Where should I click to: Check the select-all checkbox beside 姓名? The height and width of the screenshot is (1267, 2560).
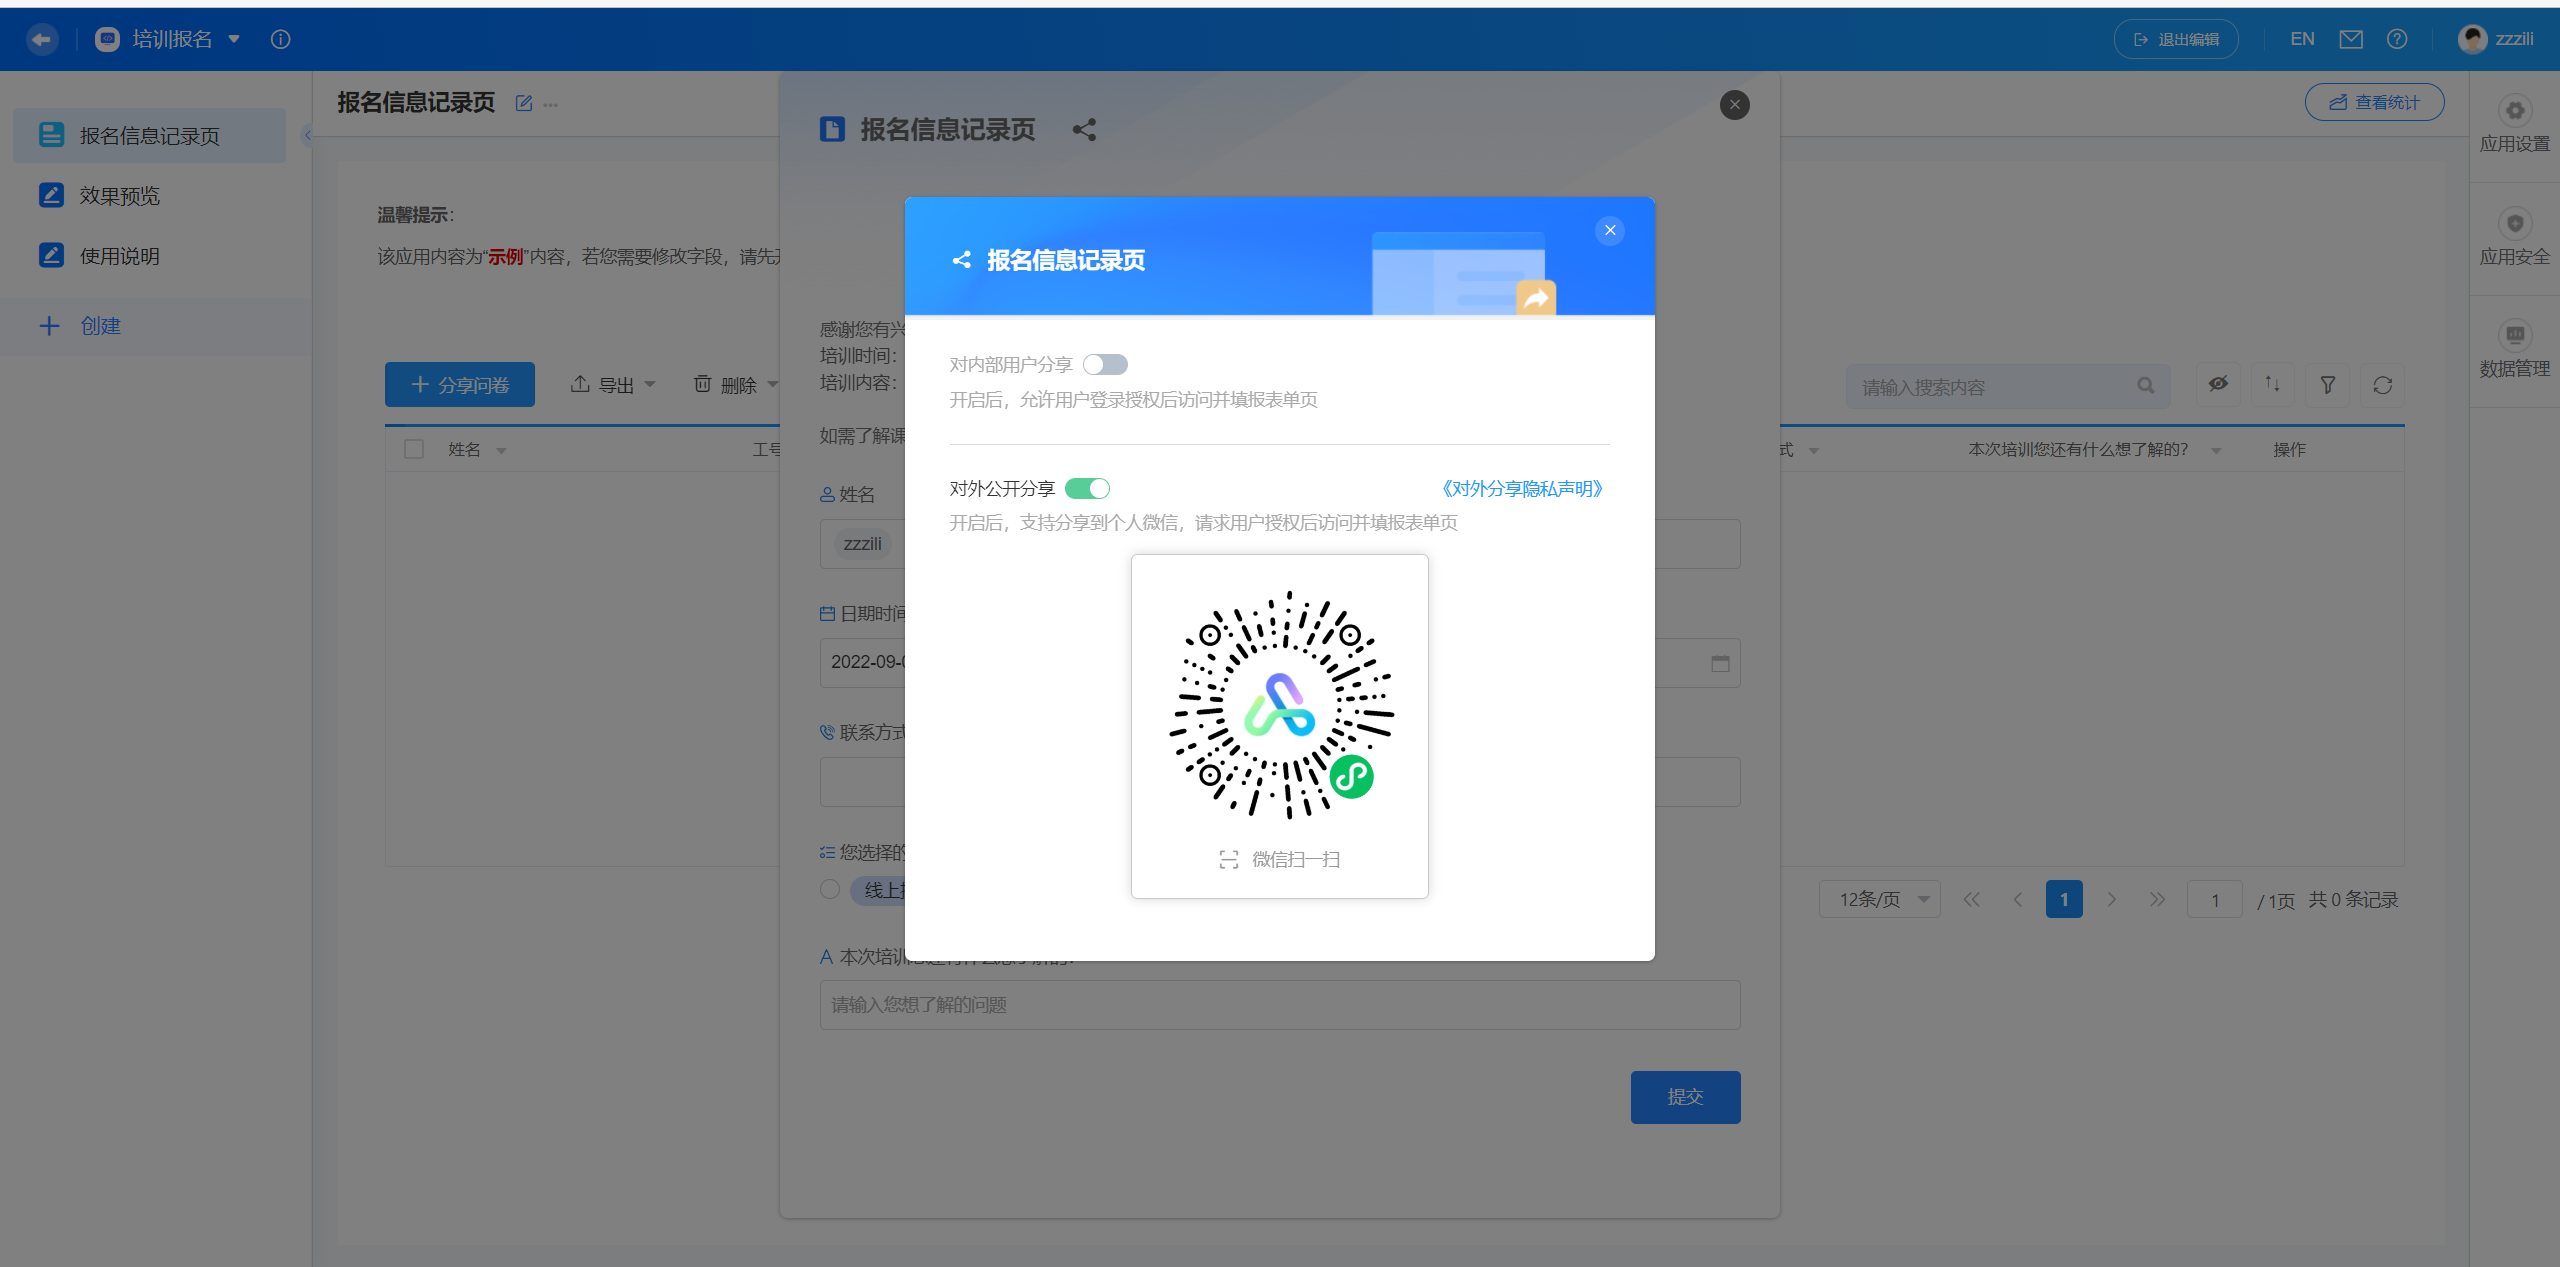click(x=414, y=449)
